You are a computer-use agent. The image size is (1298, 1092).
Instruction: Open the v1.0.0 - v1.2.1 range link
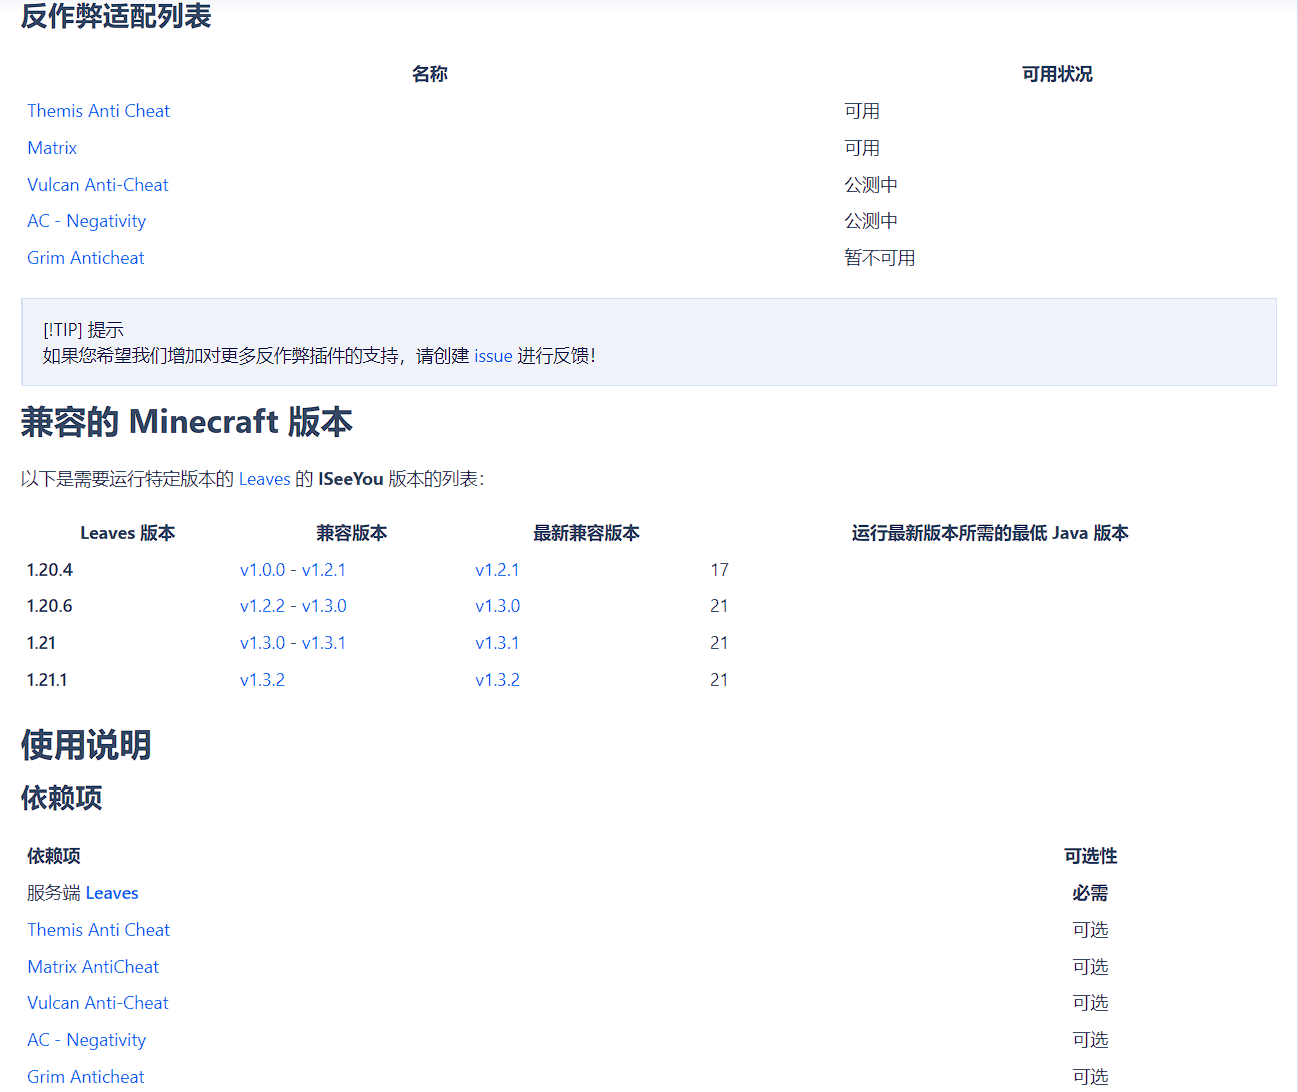[x=292, y=569]
